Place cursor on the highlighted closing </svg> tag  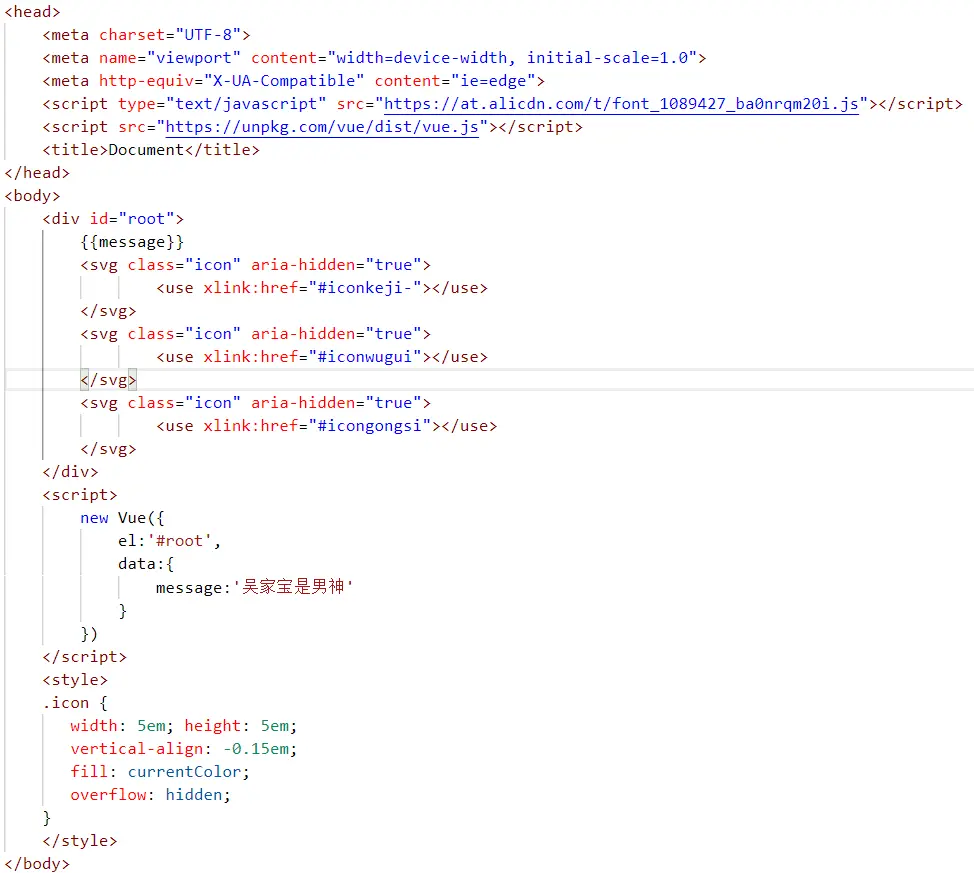(108, 380)
